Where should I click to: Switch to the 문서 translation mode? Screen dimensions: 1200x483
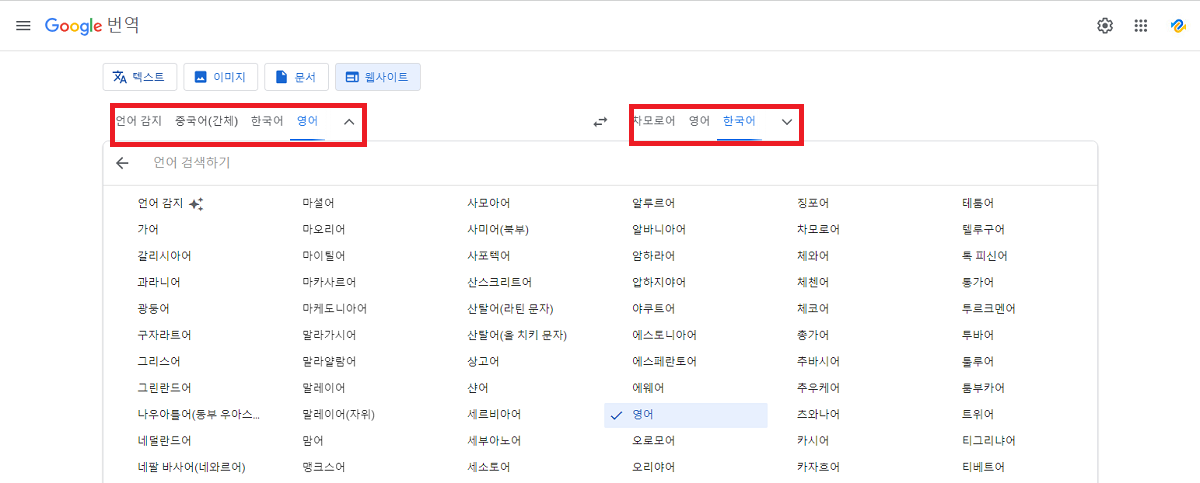pos(296,77)
